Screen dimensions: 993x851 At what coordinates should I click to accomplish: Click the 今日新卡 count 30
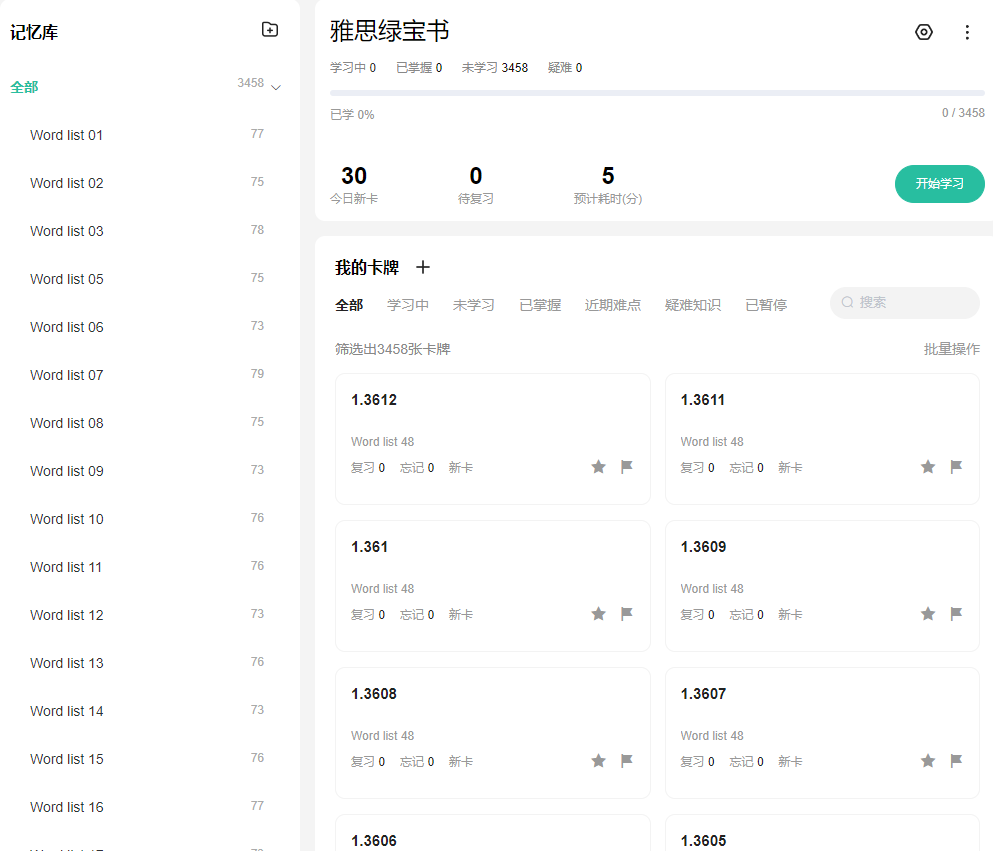tap(354, 175)
